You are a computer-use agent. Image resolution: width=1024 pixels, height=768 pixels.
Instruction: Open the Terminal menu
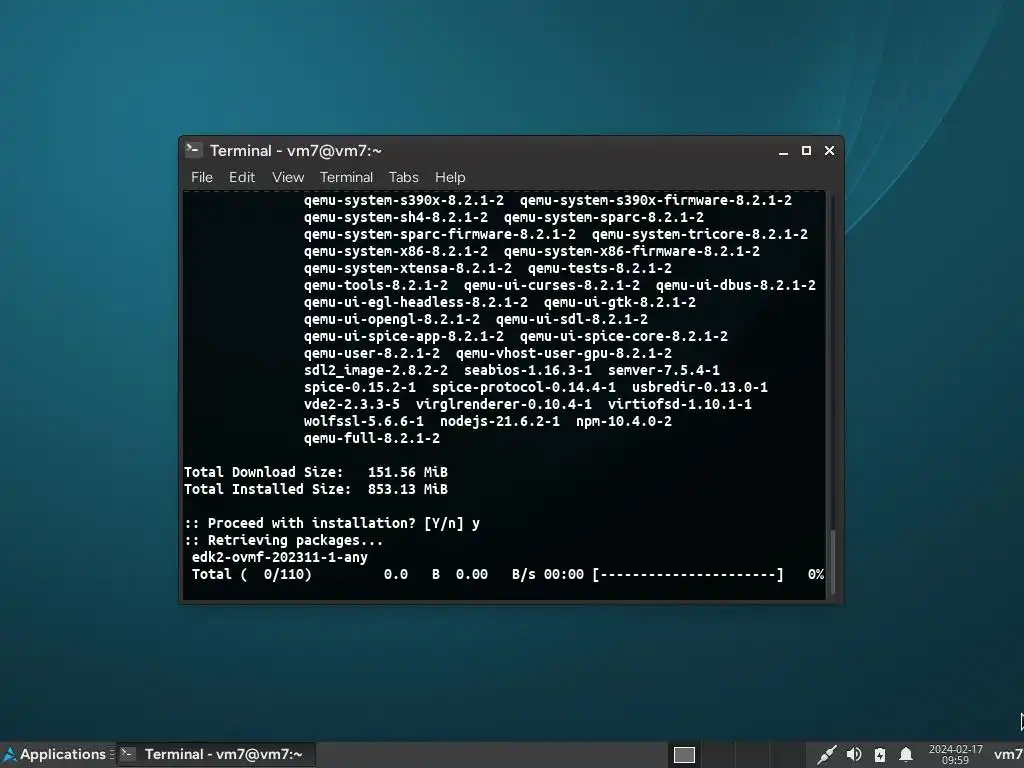346,178
